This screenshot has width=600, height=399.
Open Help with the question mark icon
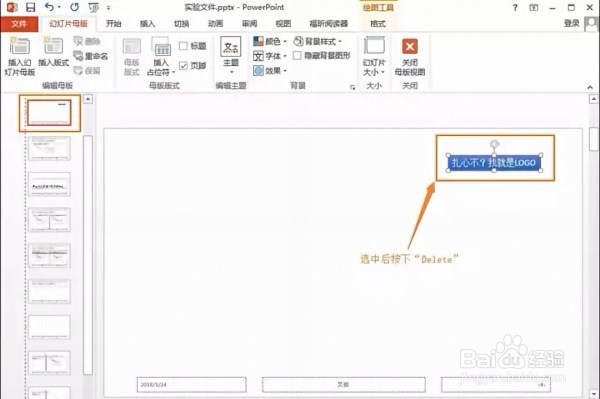click(515, 7)
